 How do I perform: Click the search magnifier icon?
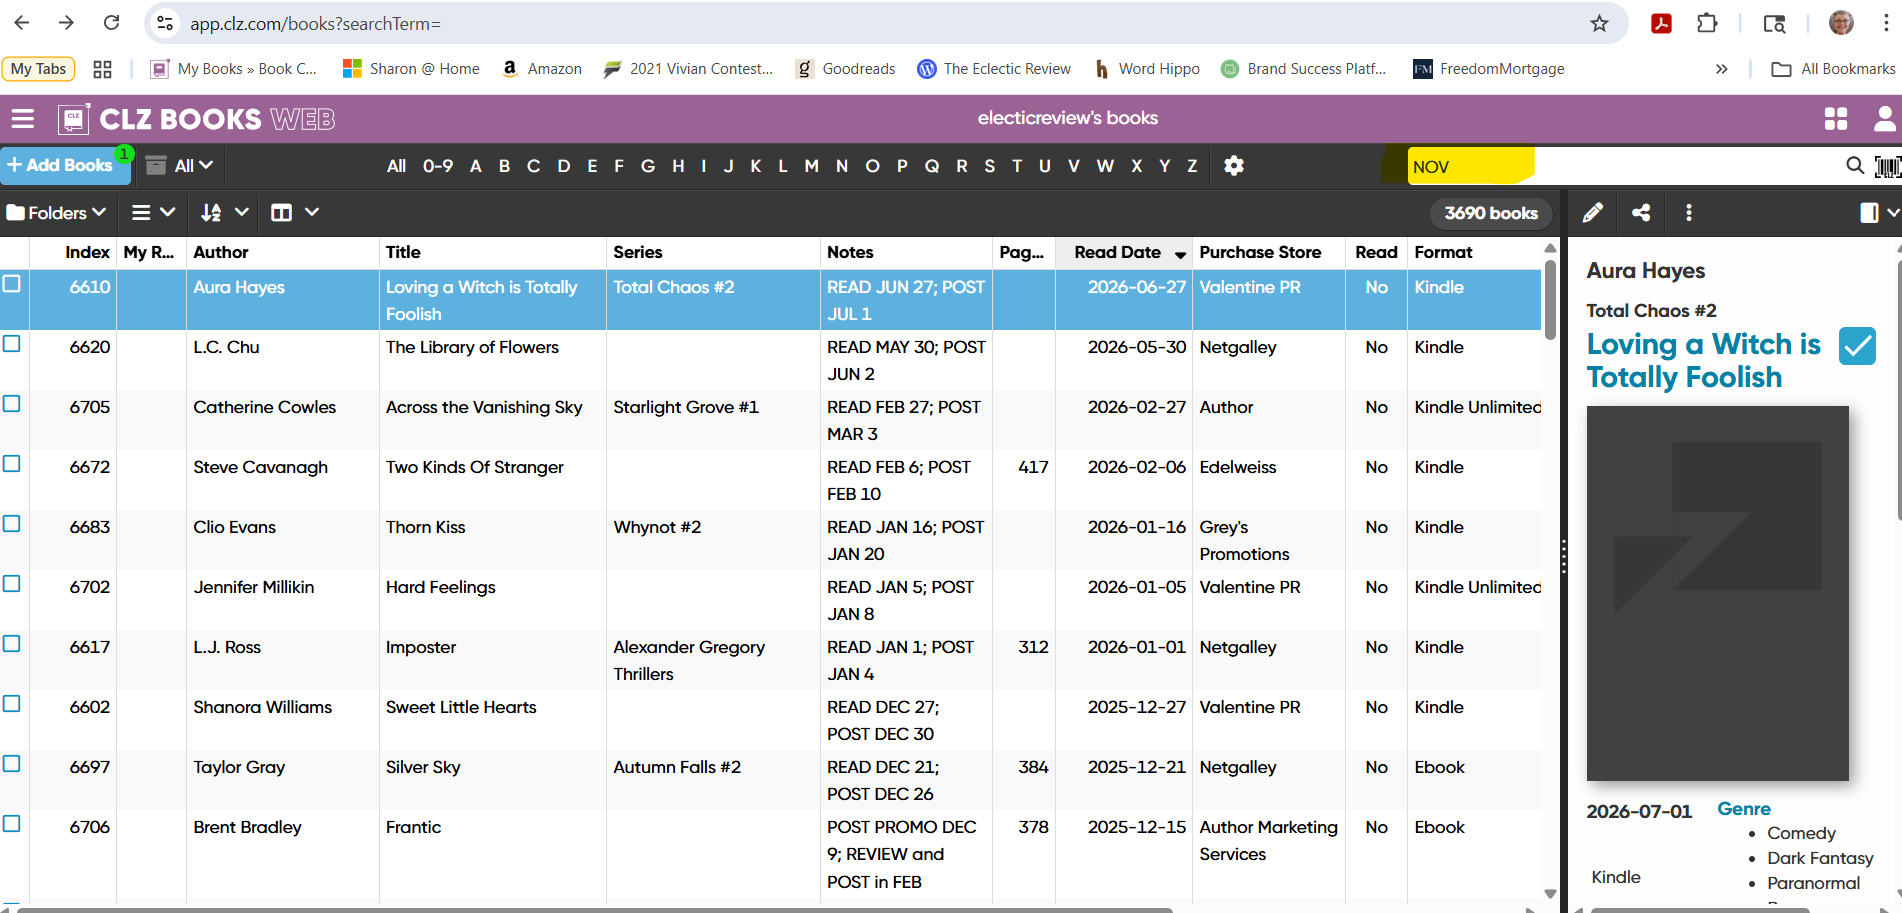1854,166
